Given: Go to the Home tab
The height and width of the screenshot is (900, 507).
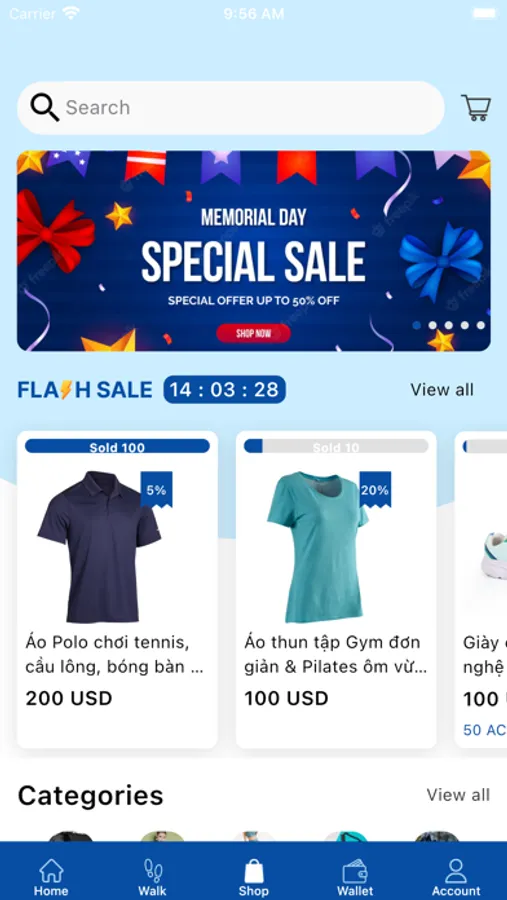Looking at the screenshot, I should coord(51,878).
